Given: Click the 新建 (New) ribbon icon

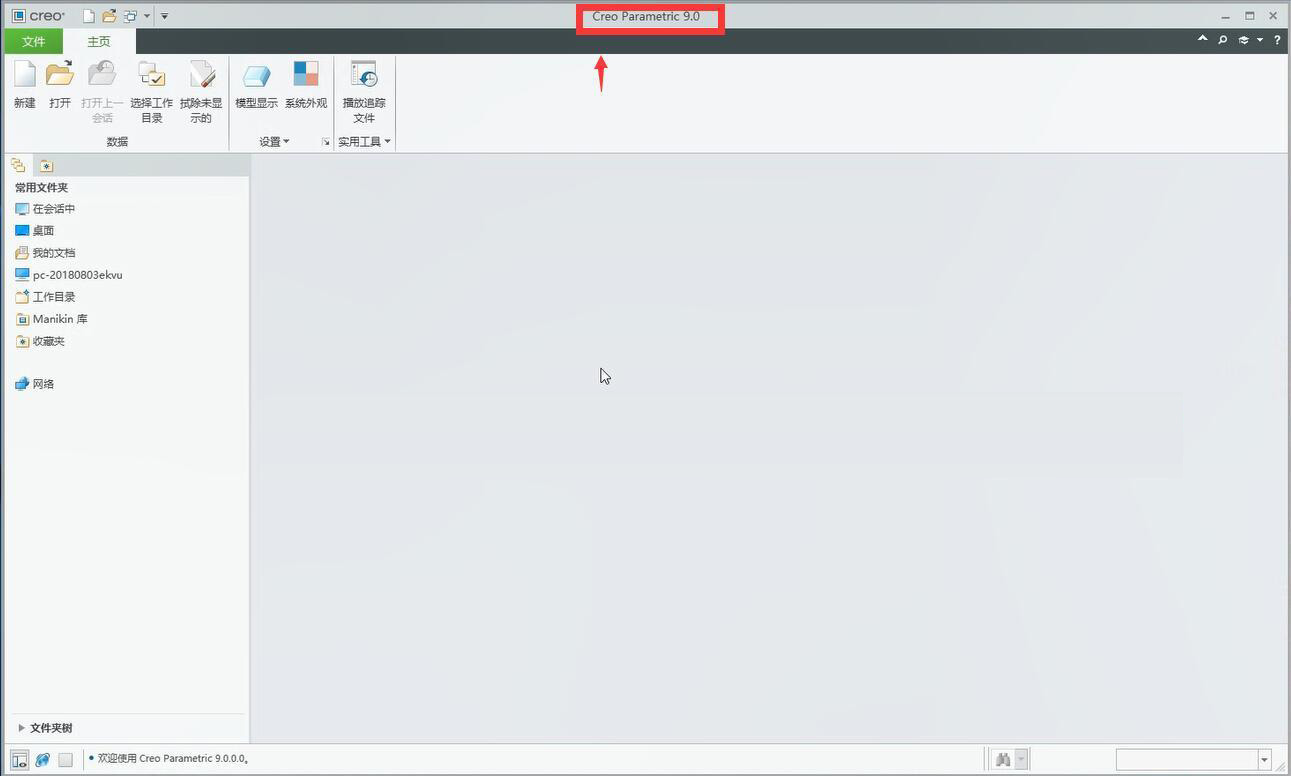Looking at the screenshot, I should click(x=25, y=75).
